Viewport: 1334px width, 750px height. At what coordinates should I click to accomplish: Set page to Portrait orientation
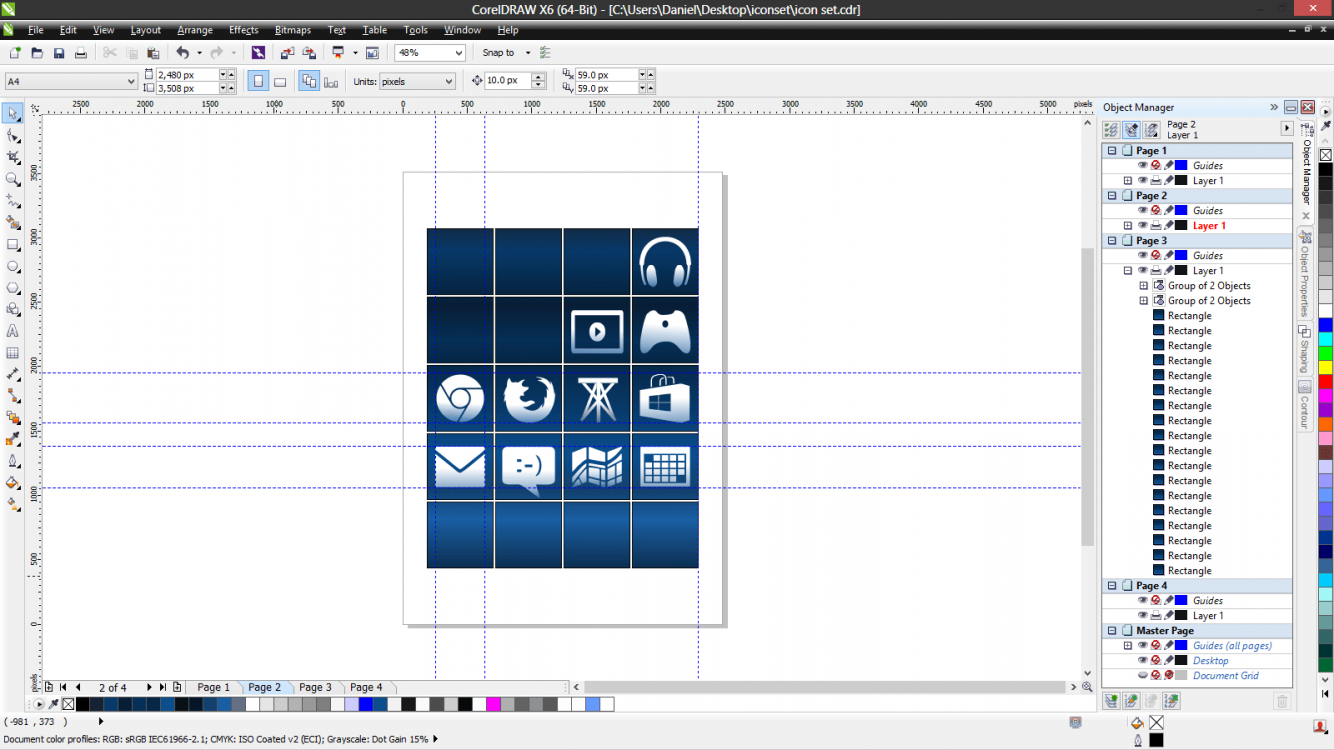[258, 81]
